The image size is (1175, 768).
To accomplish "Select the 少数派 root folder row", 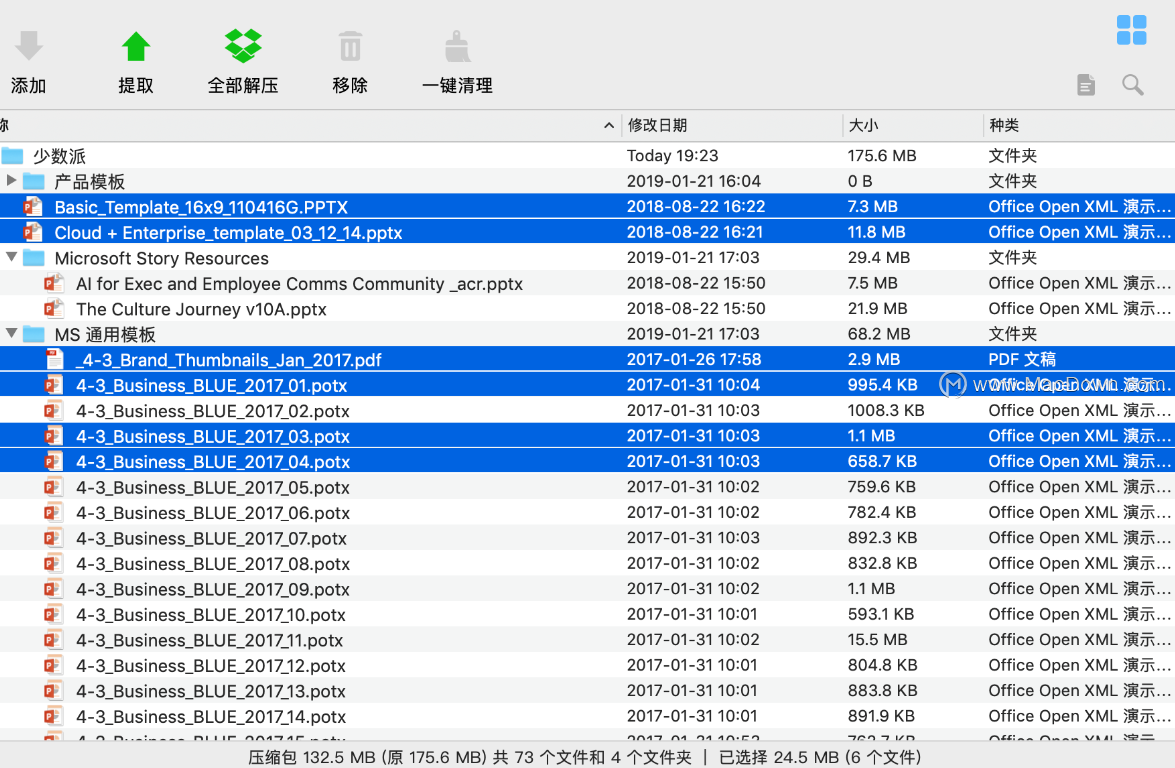I will 588,156.
